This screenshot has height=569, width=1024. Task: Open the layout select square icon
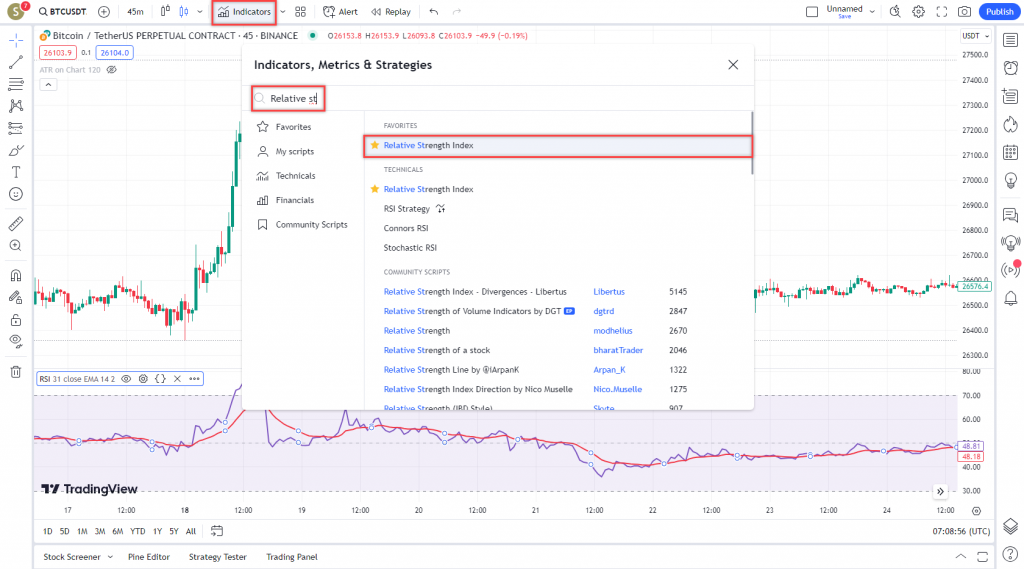point(812,12)
